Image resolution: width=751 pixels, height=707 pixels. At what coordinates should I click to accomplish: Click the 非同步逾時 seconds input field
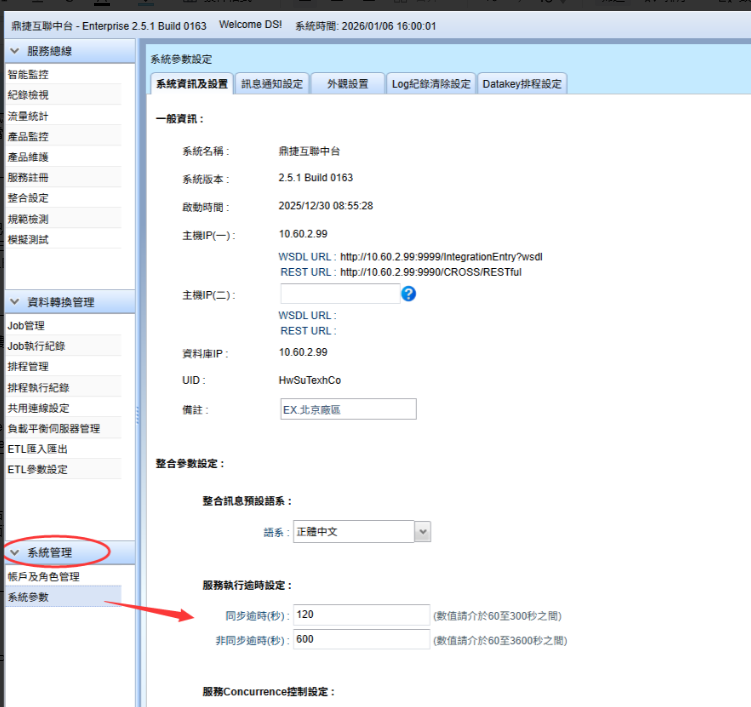(x=362, y=640)
